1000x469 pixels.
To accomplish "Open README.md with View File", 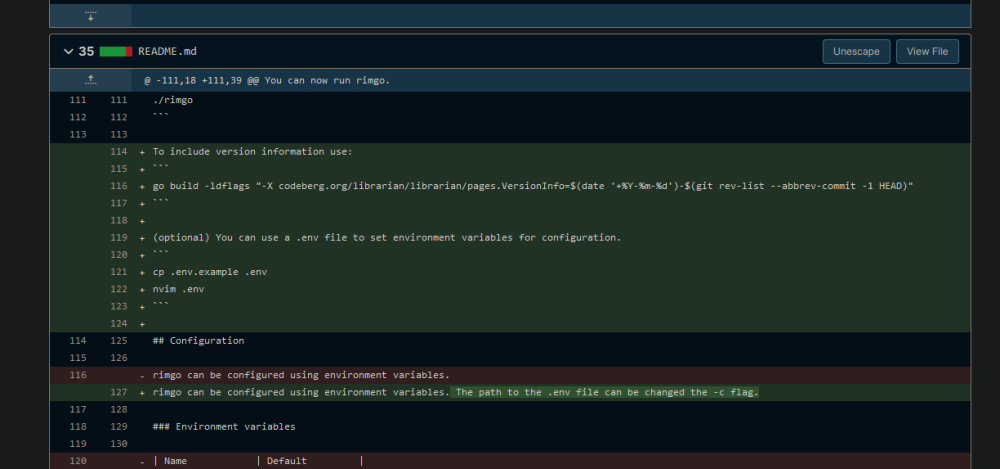I will (x=927, y=52).
